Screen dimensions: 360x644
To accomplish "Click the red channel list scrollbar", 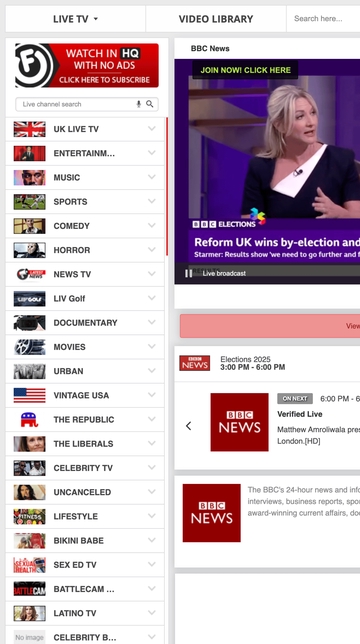I will tap(167, 186).
